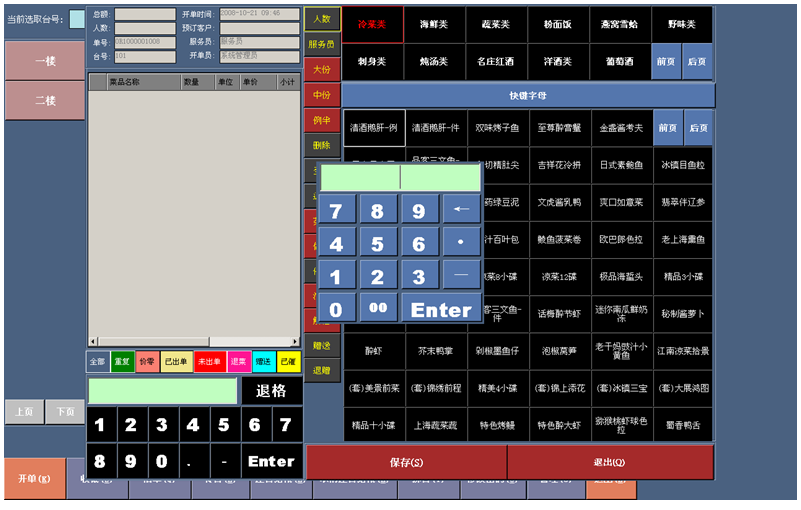Click 退格 above the black number pad
The width and height of the screenshot is (801, 510).
271,391
